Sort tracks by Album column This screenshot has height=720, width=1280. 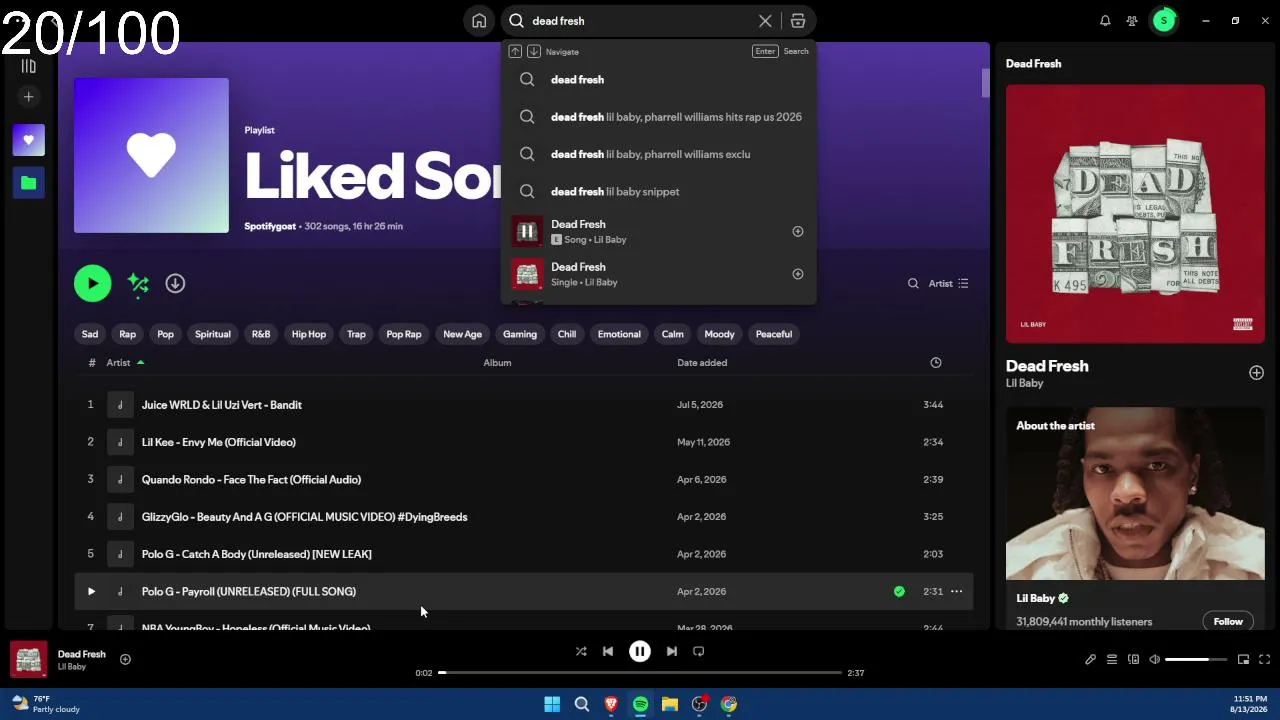pos(498,363)
